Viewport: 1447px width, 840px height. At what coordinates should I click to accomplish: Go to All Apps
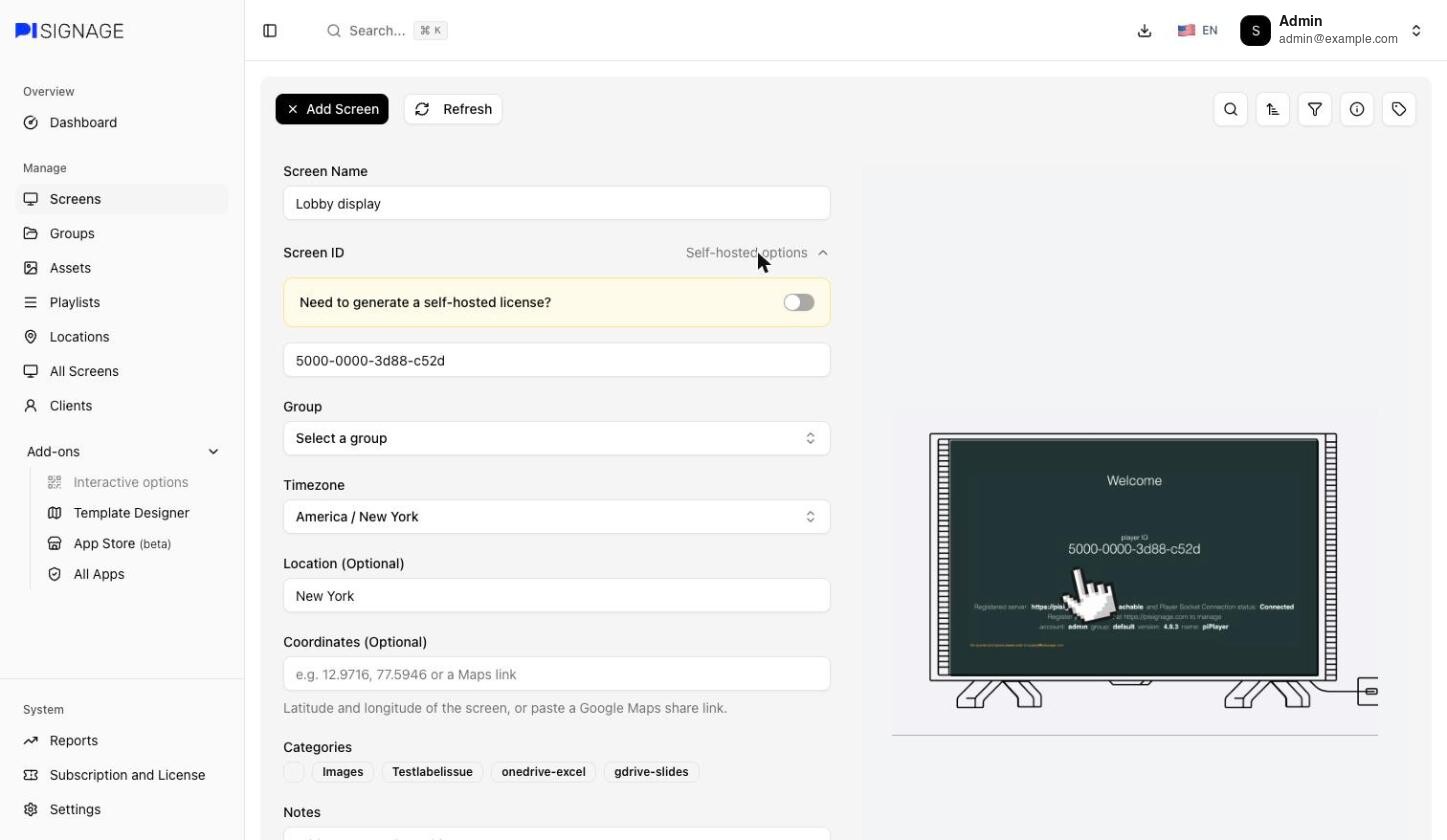pyautogui.click(x=99, y=575)
